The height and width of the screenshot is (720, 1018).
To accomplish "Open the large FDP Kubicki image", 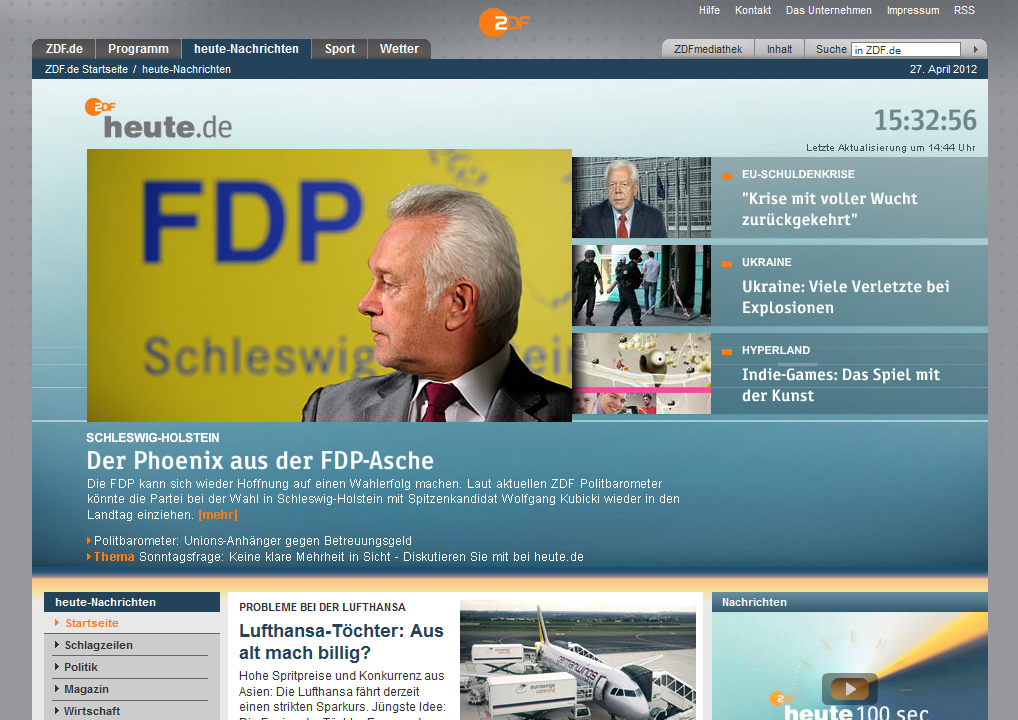I will (329, 285).
